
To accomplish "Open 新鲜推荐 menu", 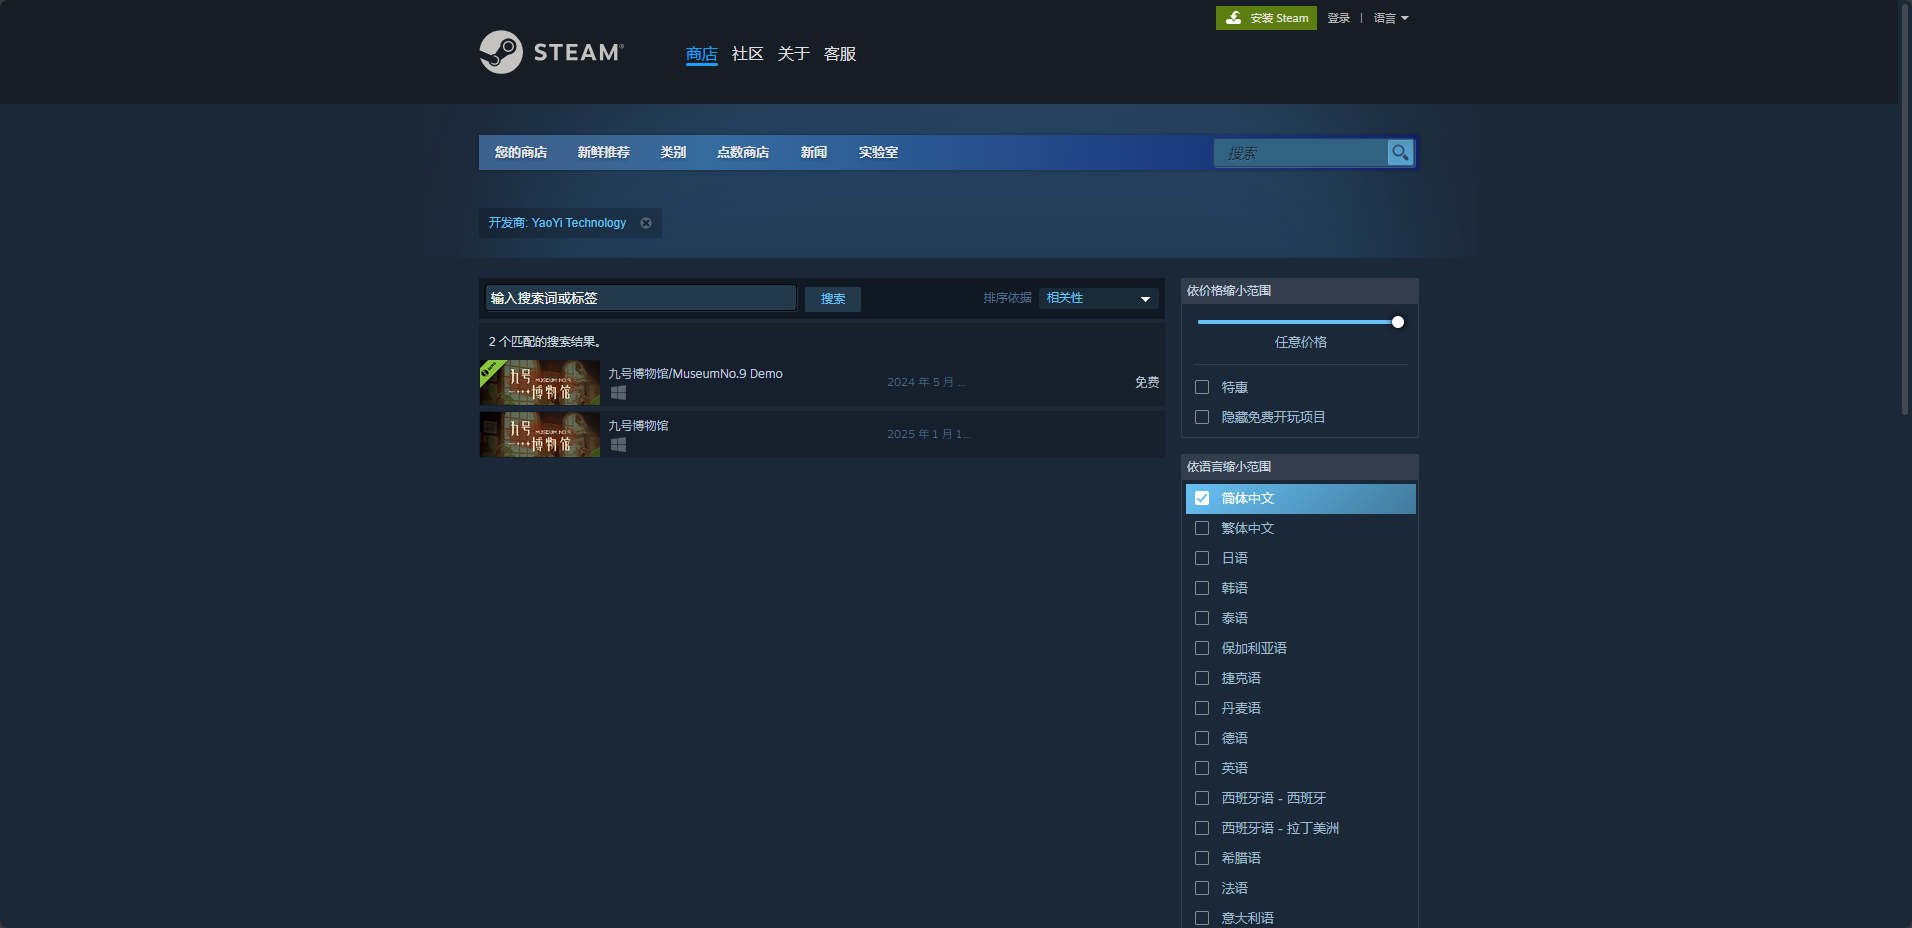I will tap(603, 152).
